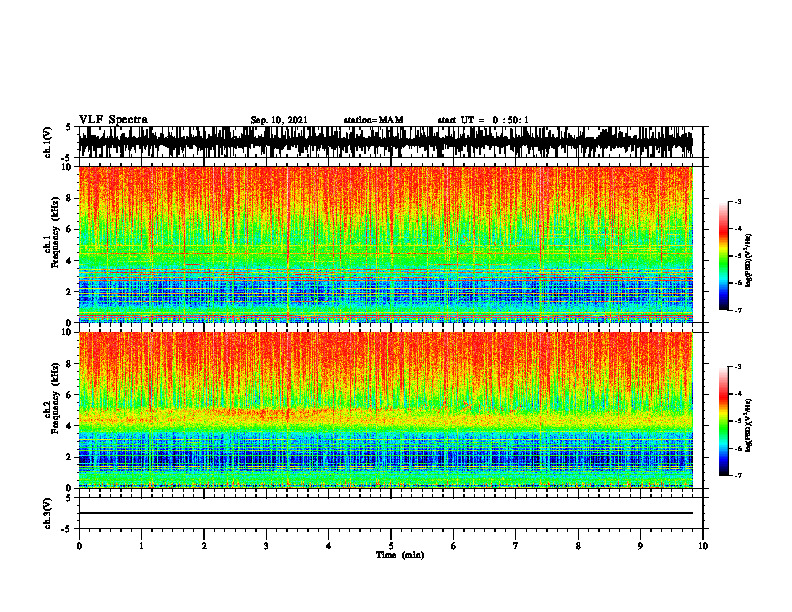Click the "-7" label on ch.2 color bar
The image size is (792, 612).
[737, 475]
